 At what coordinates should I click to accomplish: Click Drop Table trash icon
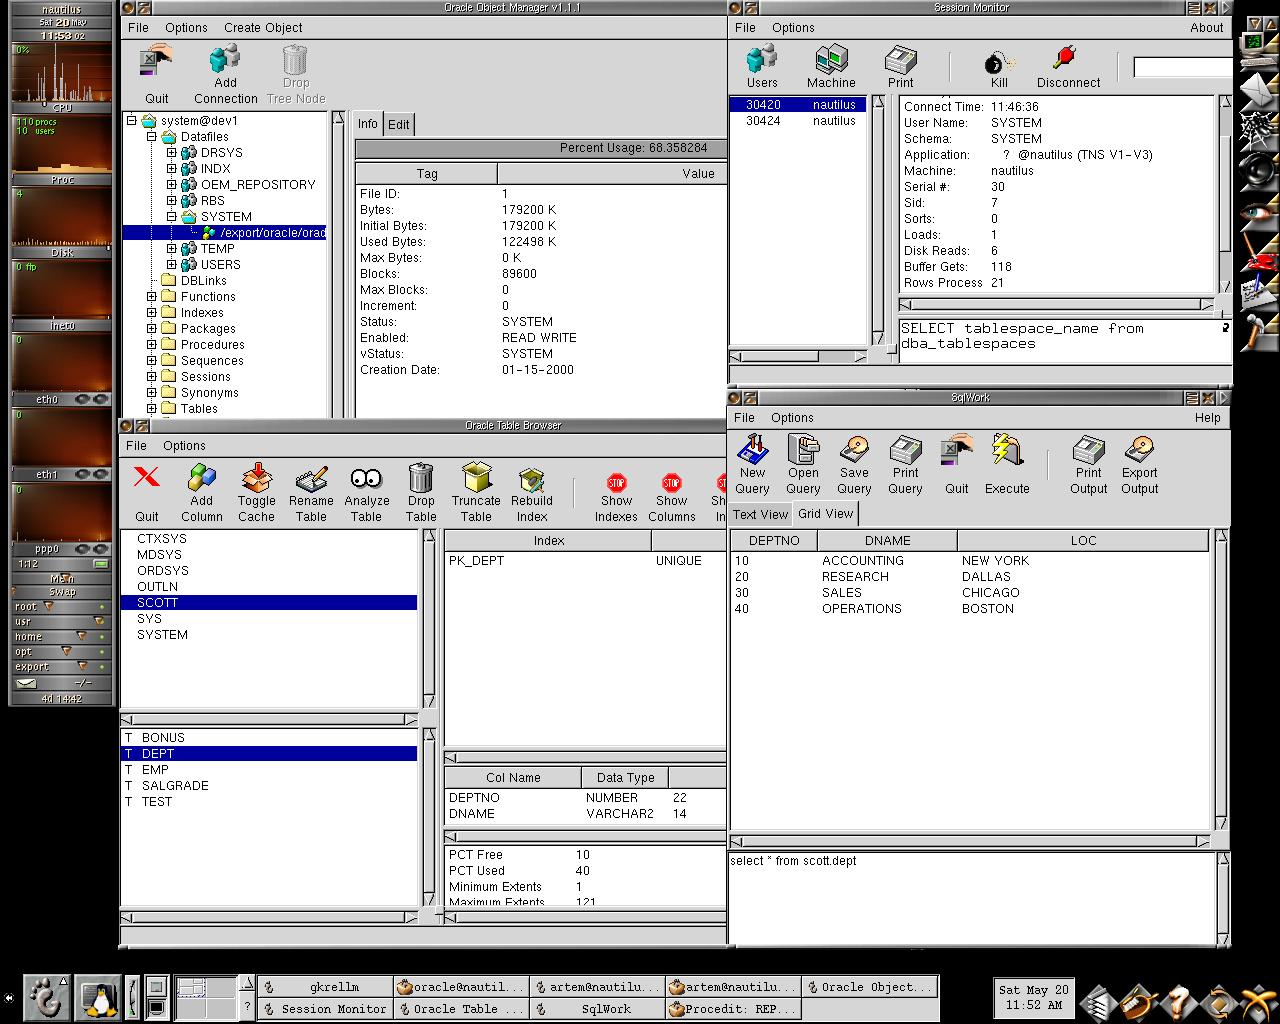pos(421,478)
